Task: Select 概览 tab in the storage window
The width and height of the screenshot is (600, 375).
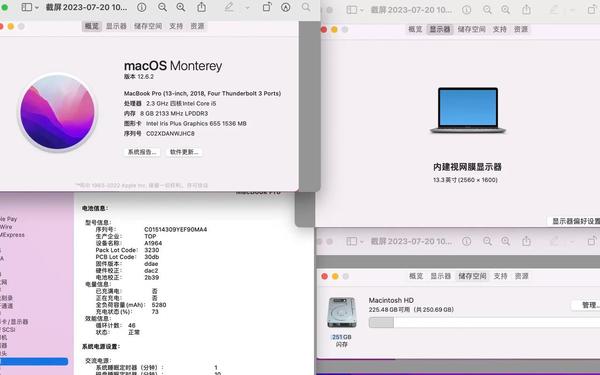Action: [x=416, y=276]
